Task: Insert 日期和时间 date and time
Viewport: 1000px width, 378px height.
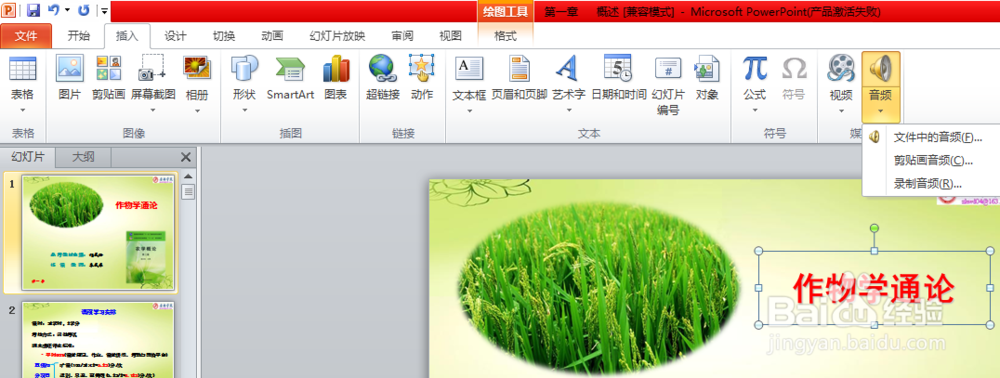Action: pyautogui.click(x=618, y=68)
